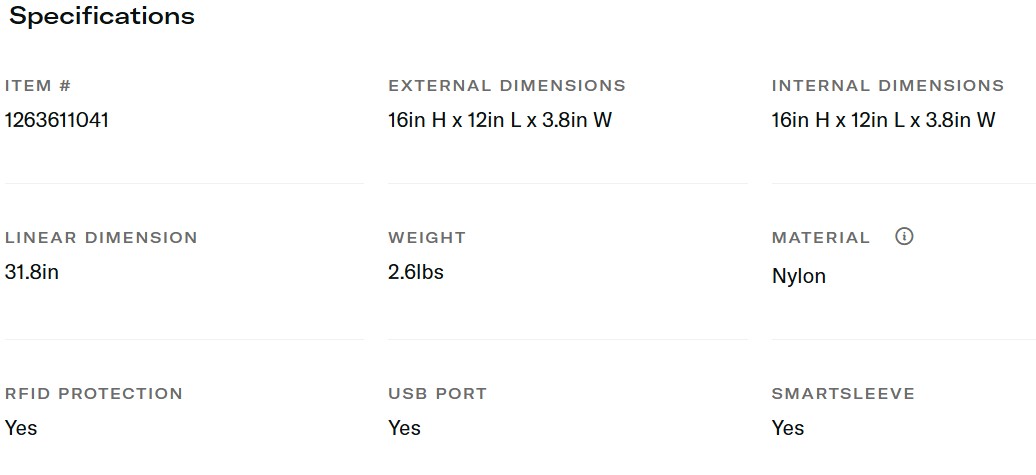Click the Internal Dimensions label
This screenshot has height=475, width=1036.
pos(888,86)
